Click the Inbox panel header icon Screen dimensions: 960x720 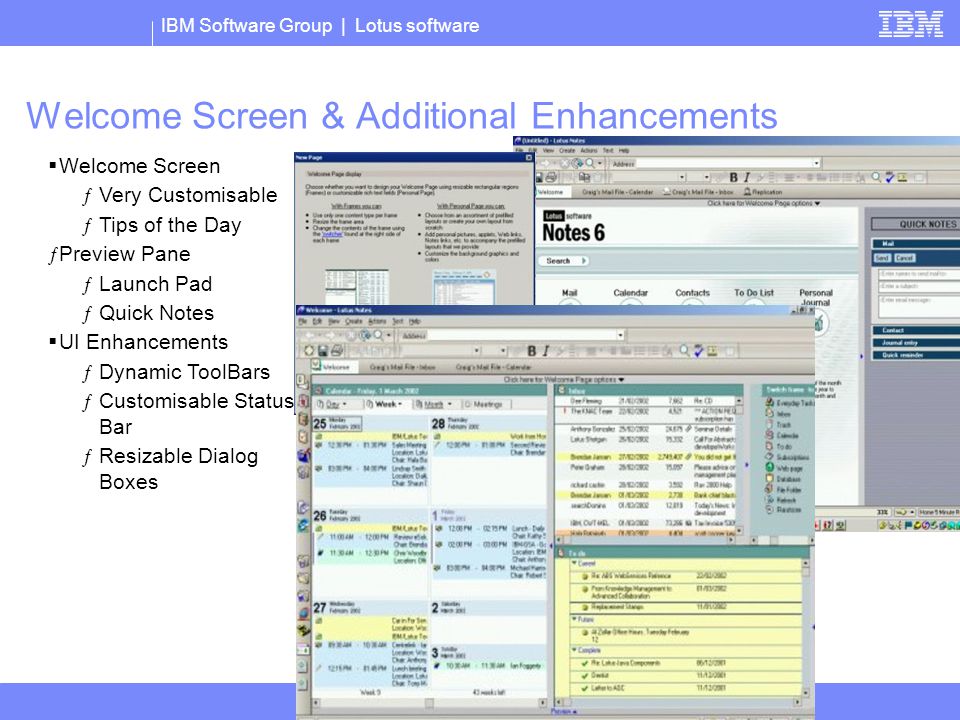(561, 390)
